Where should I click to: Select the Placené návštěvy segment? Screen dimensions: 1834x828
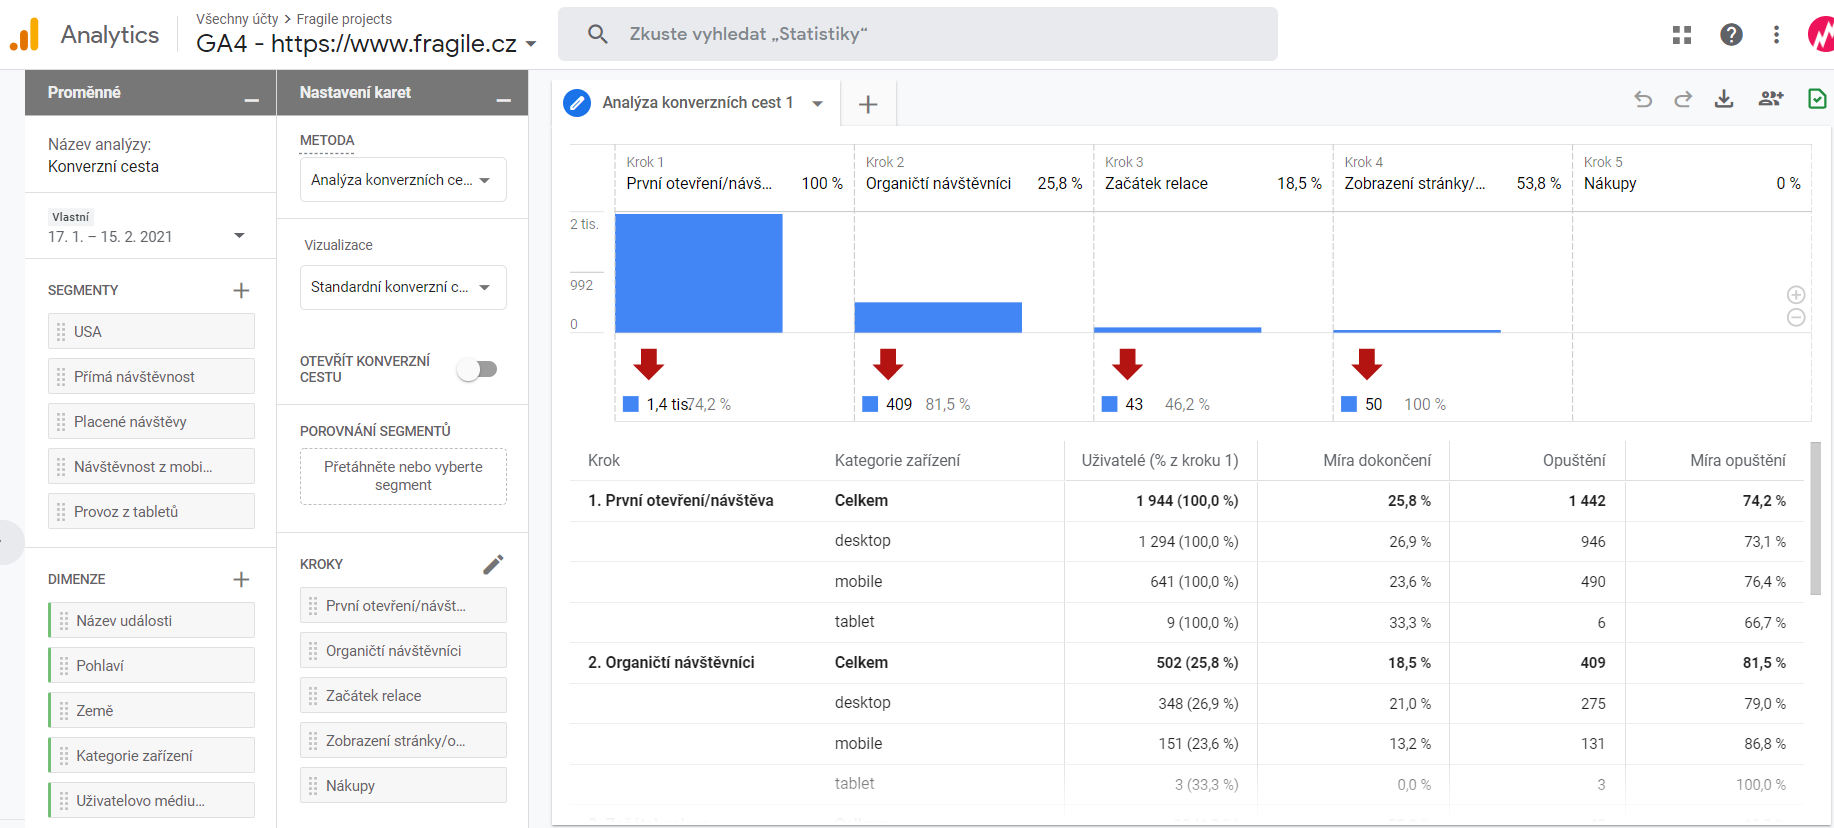(x=151, y=421)
